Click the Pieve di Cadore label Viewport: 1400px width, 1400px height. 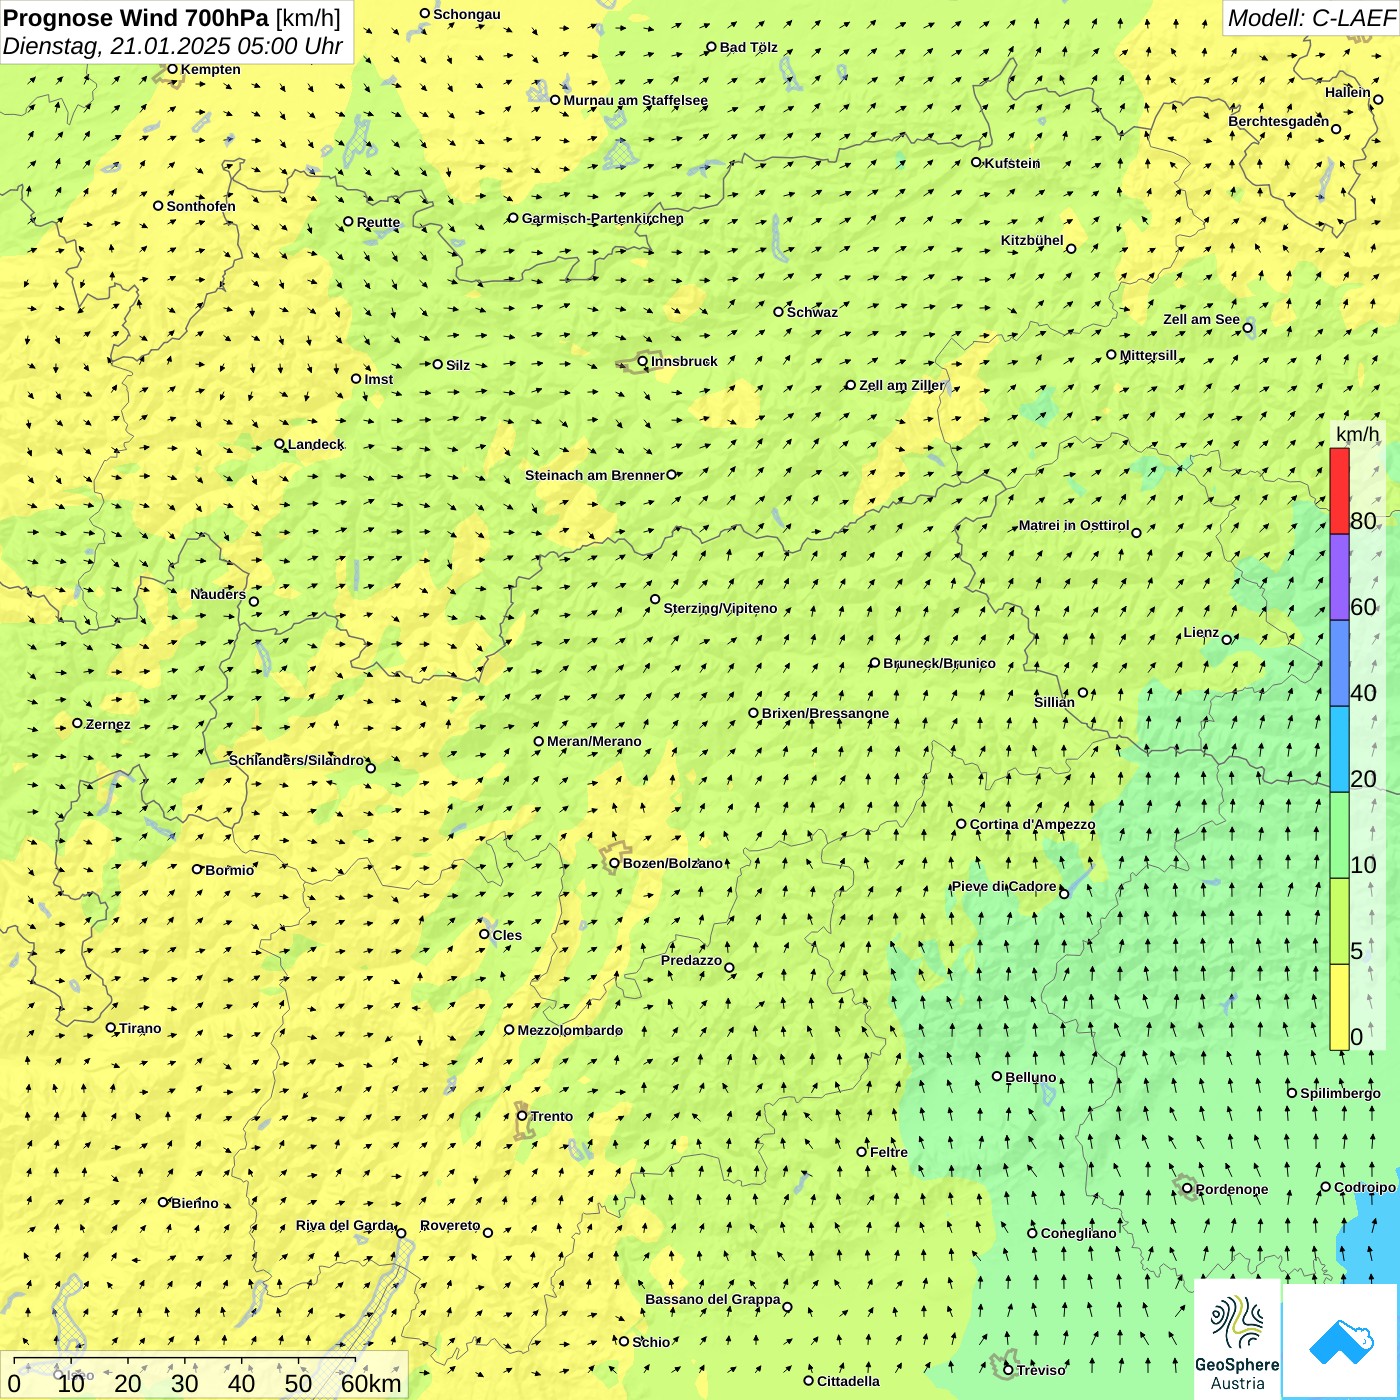pyautogui.click(x=1004, y=886)
